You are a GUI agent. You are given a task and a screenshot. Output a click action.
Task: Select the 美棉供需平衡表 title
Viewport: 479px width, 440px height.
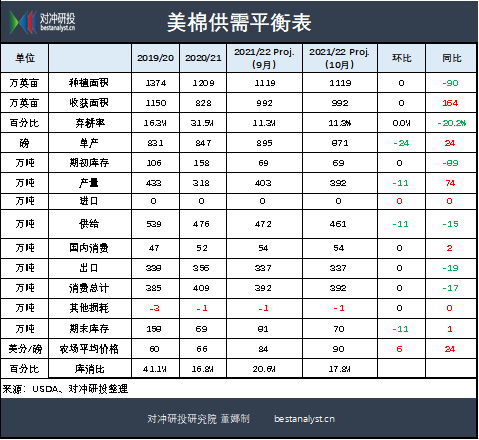[x=239, y=23]
